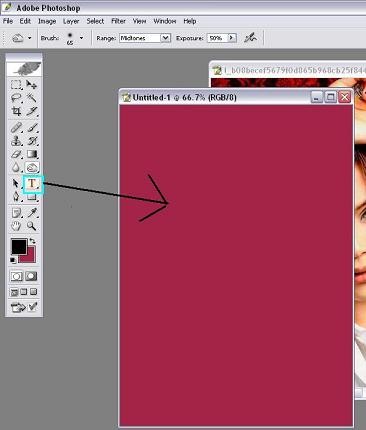
Task: Select the Brush tool
Action: click(32, 128)
